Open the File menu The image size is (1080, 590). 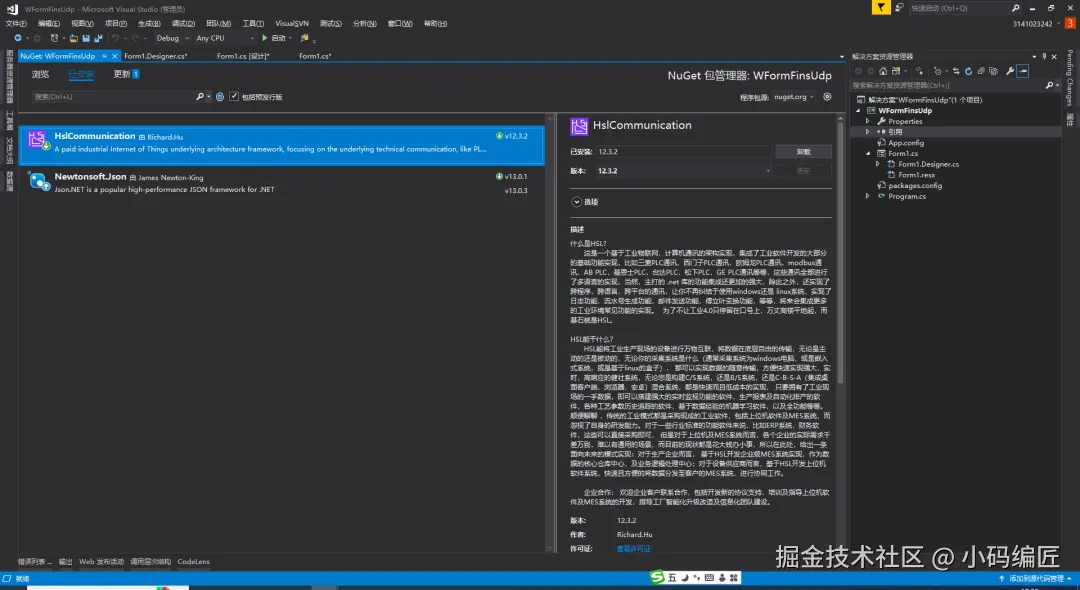pos(16,23)
